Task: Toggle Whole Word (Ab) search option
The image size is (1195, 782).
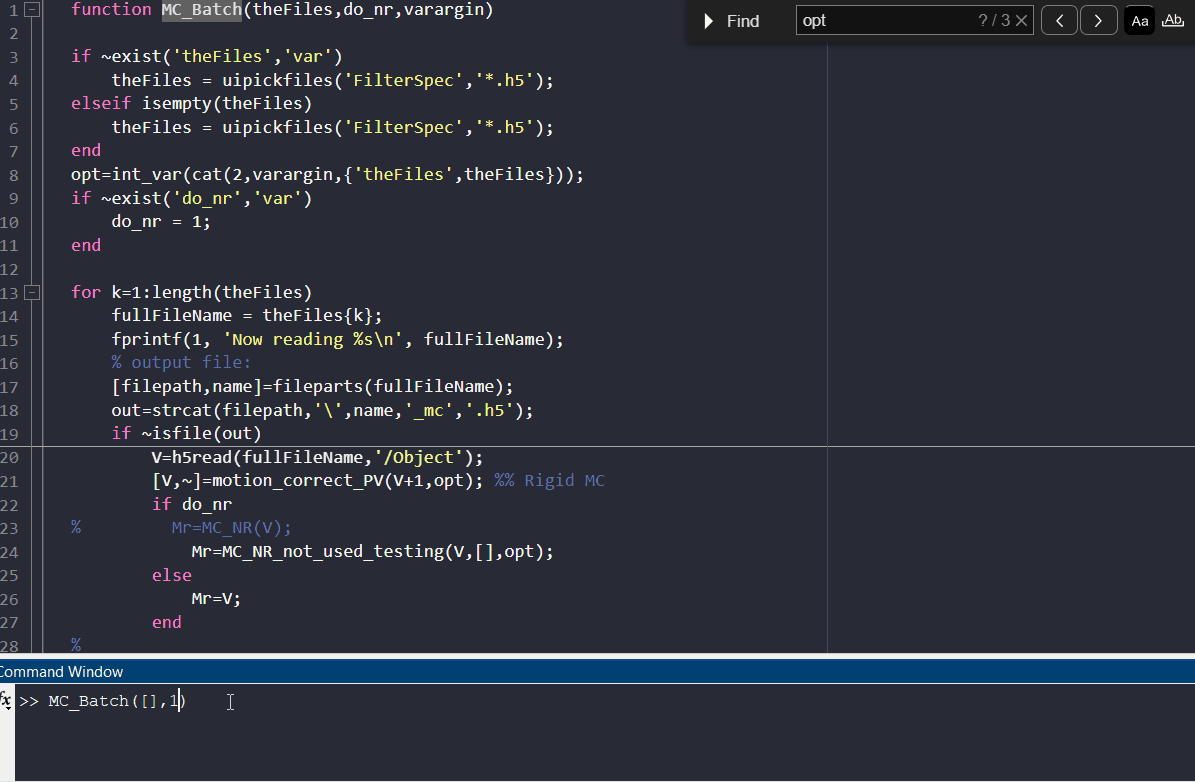Action: 1173,21
